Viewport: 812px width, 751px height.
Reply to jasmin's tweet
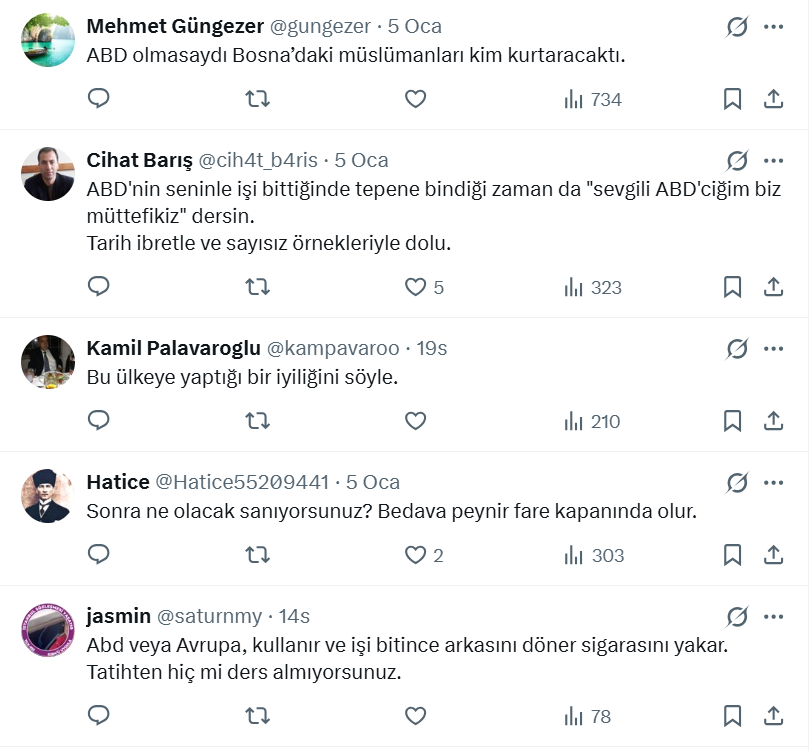pyautogui.click(x=98, y=716)
